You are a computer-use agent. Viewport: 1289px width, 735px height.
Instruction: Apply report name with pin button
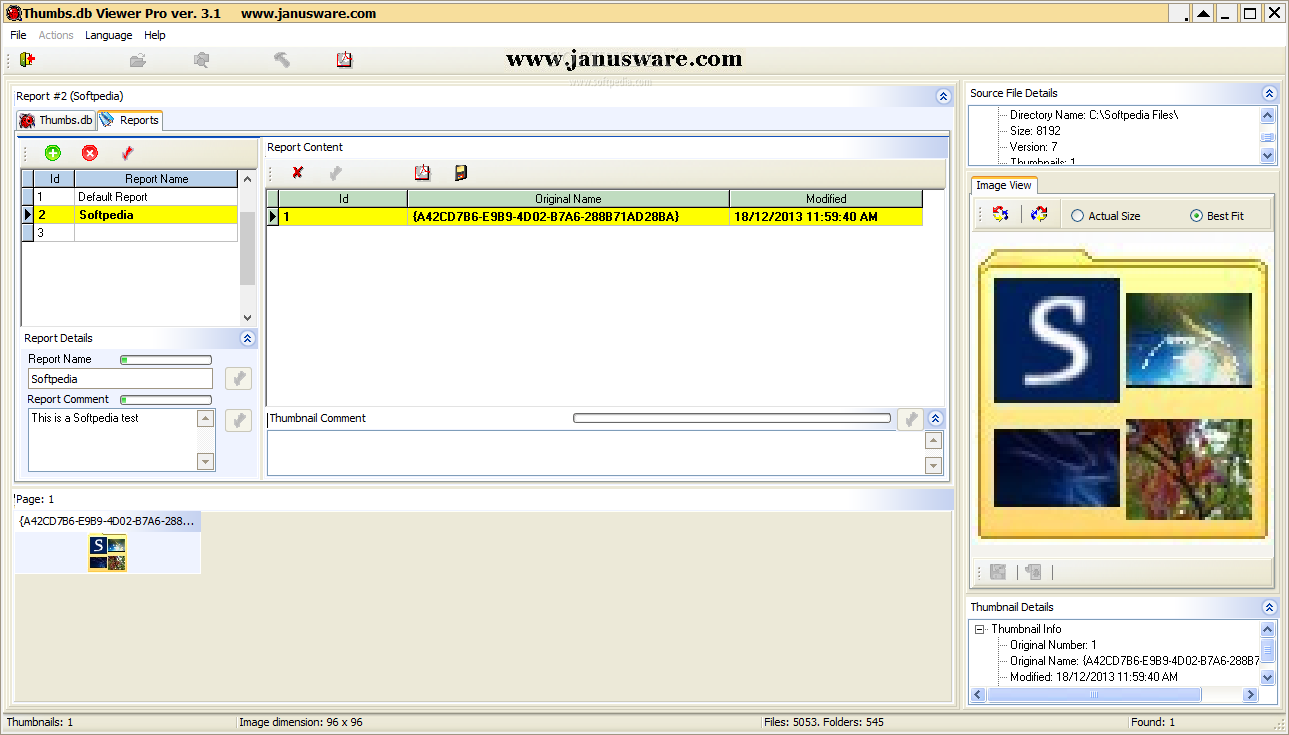(x=238, y=379)
